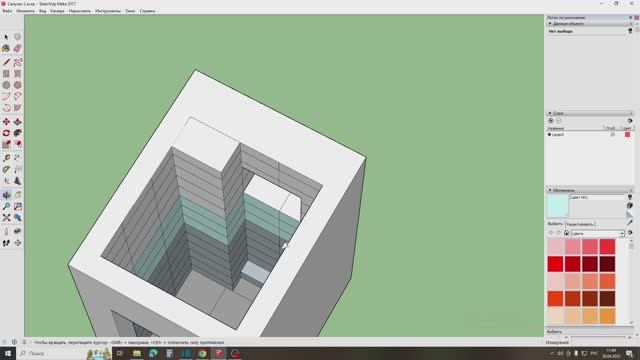Screen dimensions: 640x360
Task: Activate the Tape Measure tool
Action: (6, 158)
